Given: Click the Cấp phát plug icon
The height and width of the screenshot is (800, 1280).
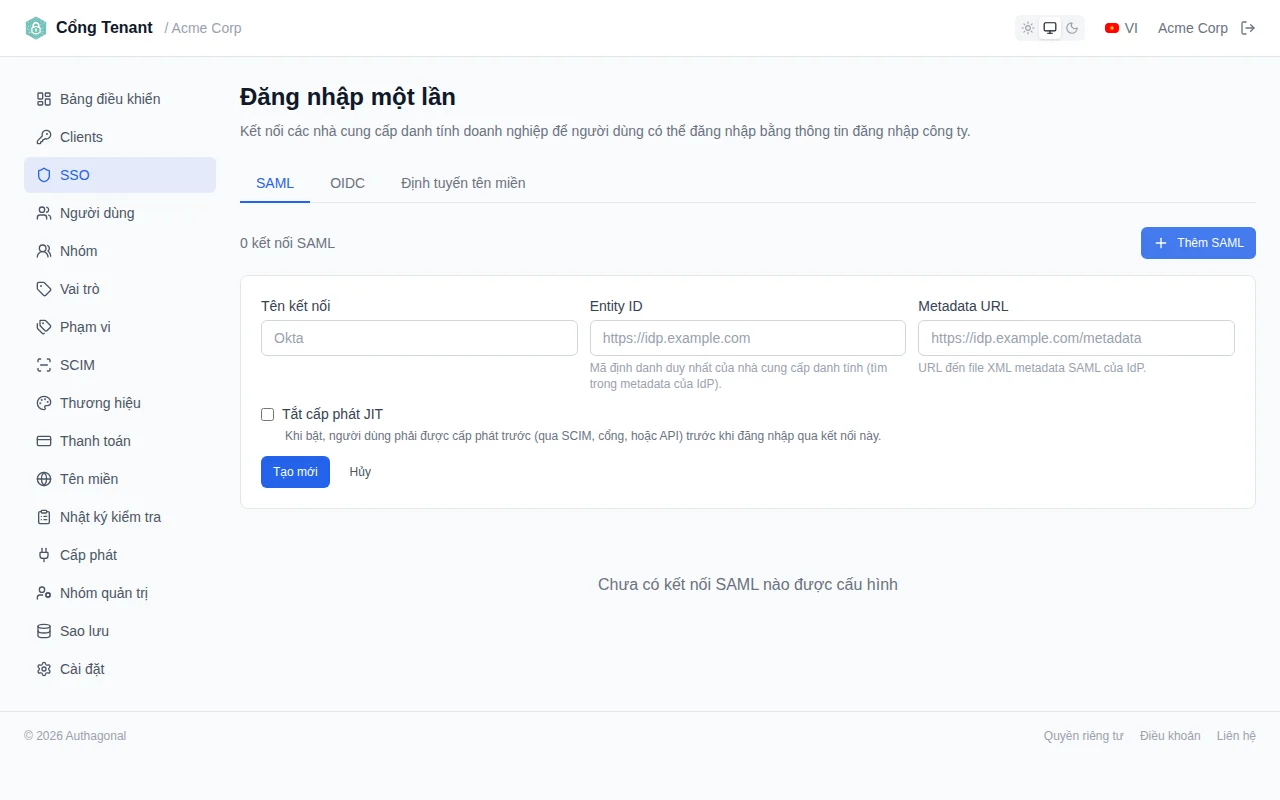Looking at the screenshot, I should coord(44,555).
